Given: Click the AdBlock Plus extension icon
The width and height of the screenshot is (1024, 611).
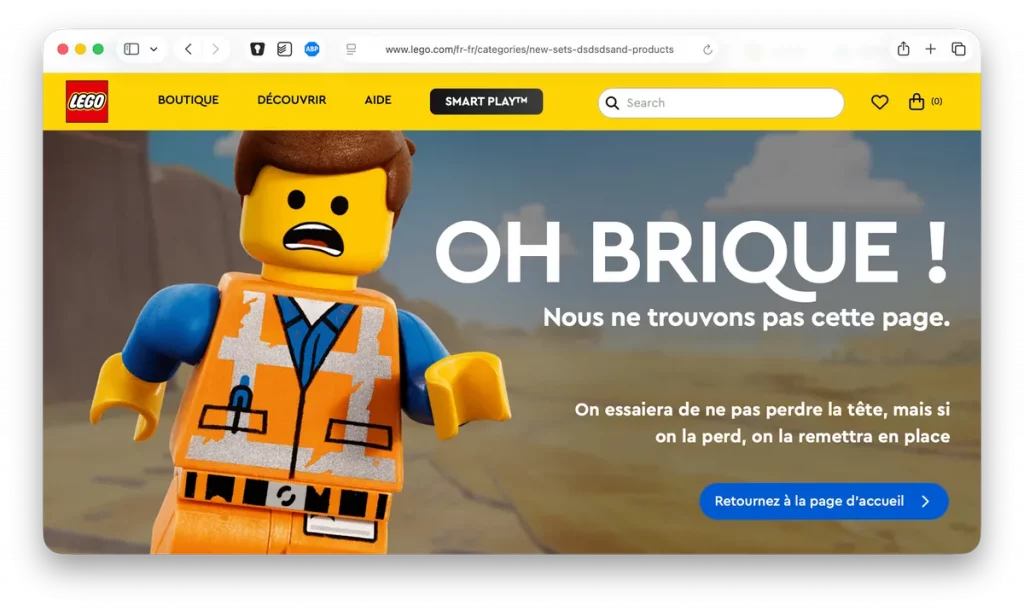Looking at the screenshot, I should 312,49.
